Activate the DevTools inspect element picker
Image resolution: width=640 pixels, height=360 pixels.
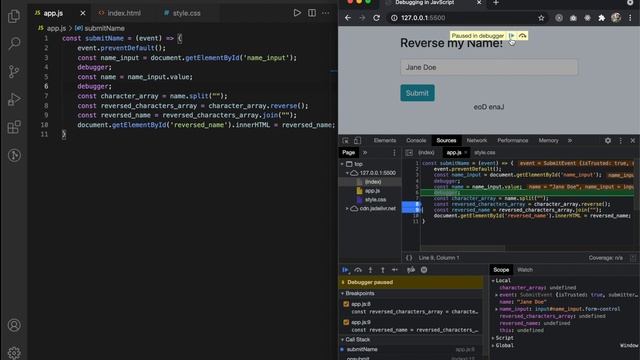(345, 140)
